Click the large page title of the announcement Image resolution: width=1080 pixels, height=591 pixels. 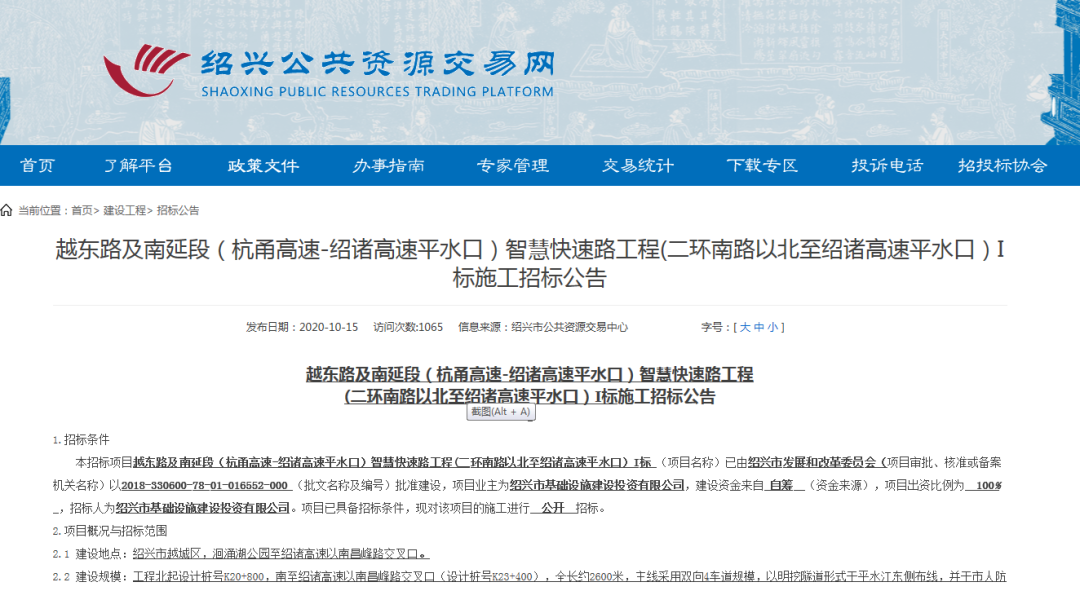pos(529,263)
